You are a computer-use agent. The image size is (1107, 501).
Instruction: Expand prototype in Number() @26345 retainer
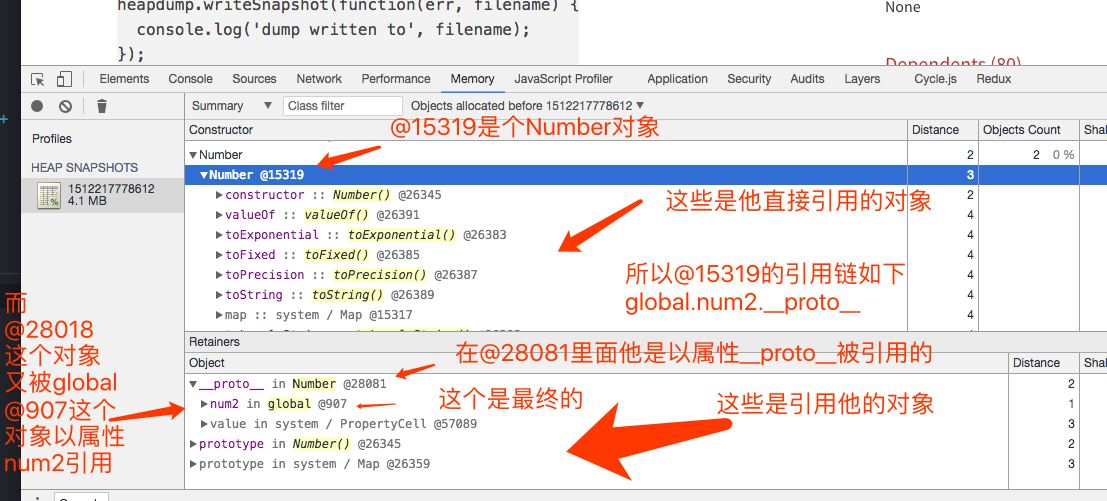pyautogui.click(x=193, y=445)
